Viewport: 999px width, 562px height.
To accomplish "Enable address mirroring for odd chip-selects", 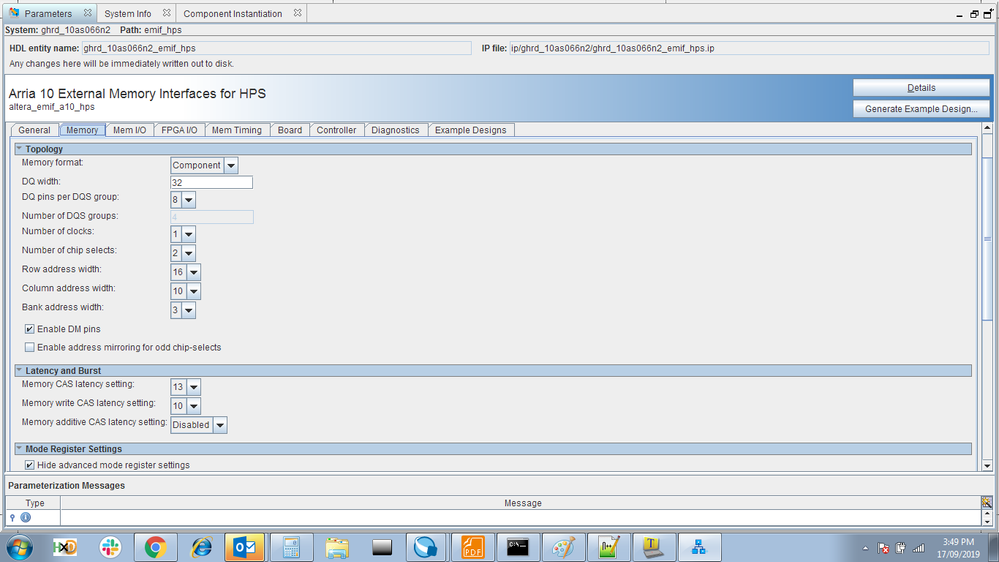I will 29,347.
